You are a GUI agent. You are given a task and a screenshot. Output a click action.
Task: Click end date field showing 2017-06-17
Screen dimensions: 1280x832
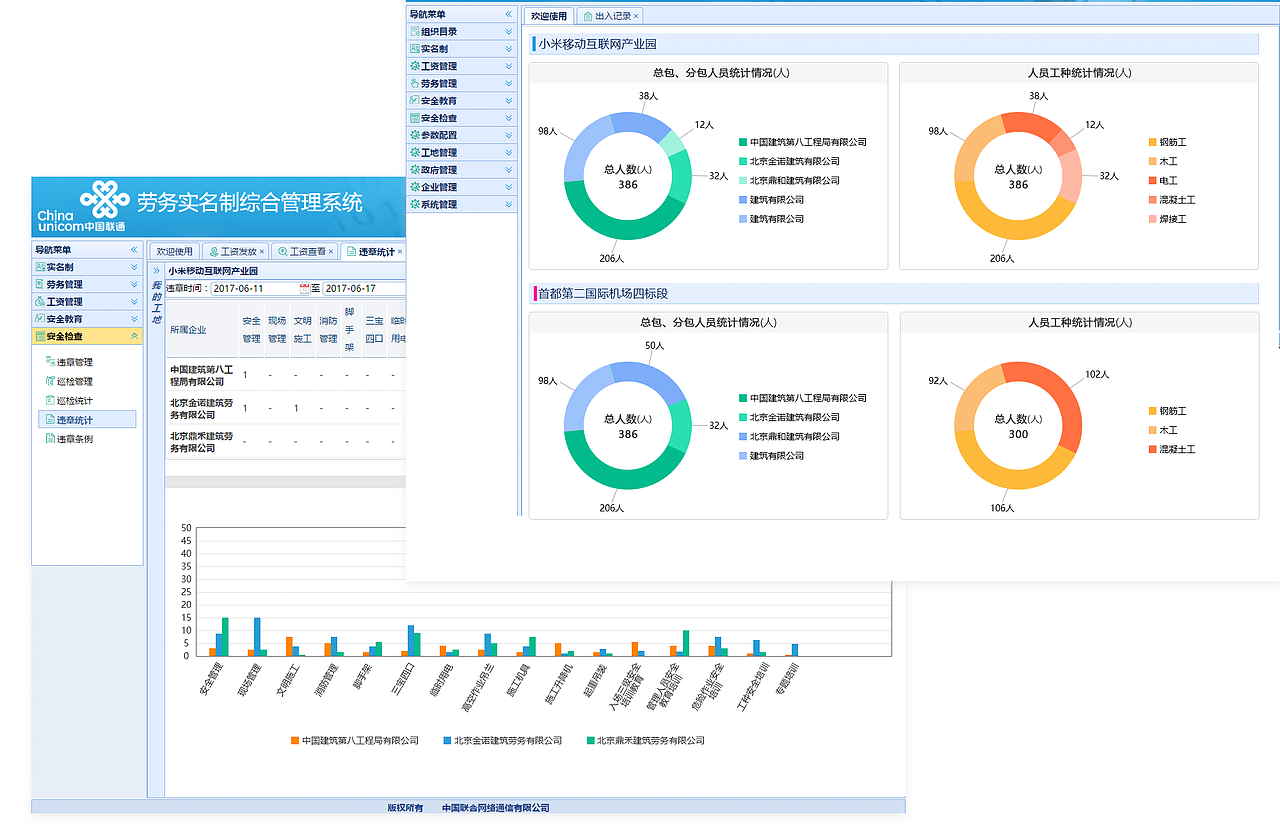(364, 288)
